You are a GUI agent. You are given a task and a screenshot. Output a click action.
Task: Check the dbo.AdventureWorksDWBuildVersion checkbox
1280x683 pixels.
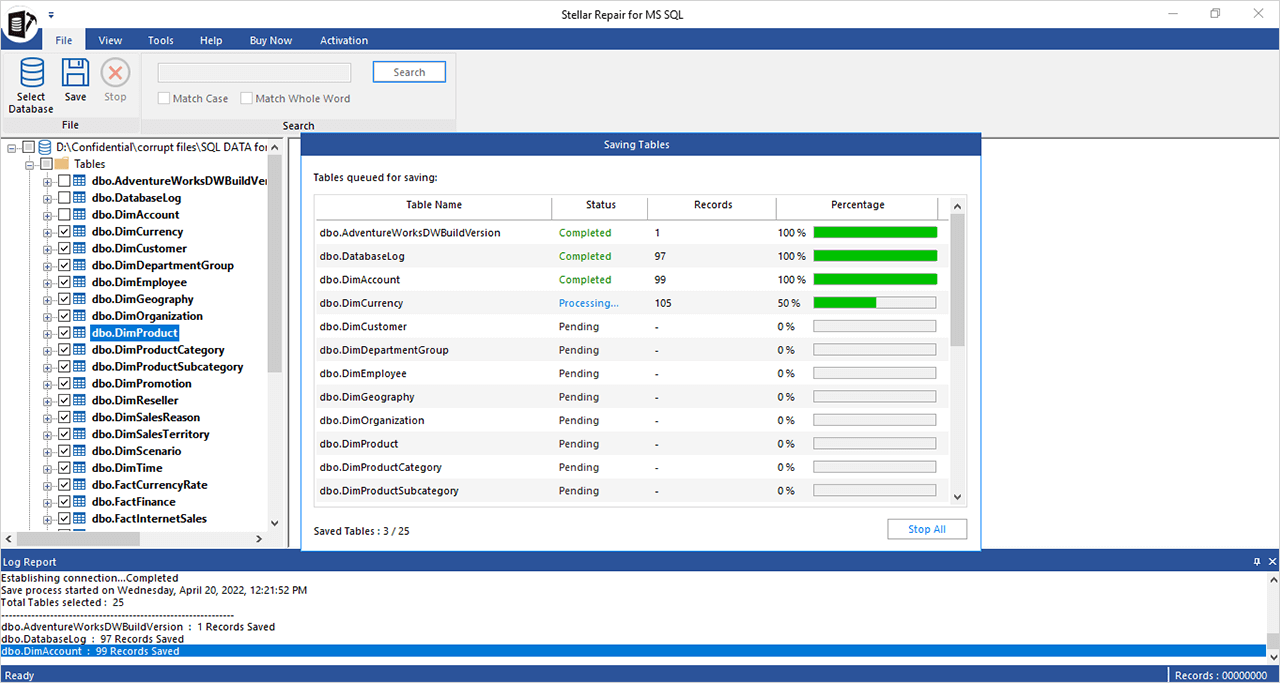pos(64,181)
